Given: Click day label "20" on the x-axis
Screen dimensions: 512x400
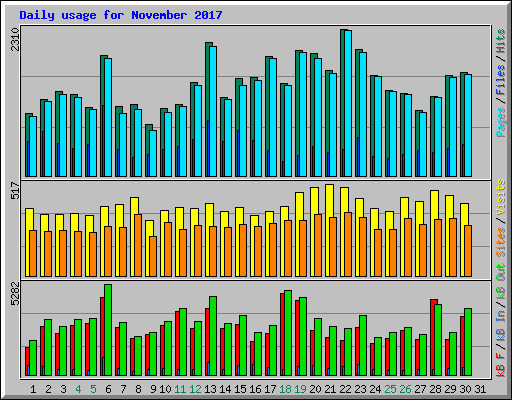Looking at the screenshot, I should pyautogui.click(x=315, y=389).
